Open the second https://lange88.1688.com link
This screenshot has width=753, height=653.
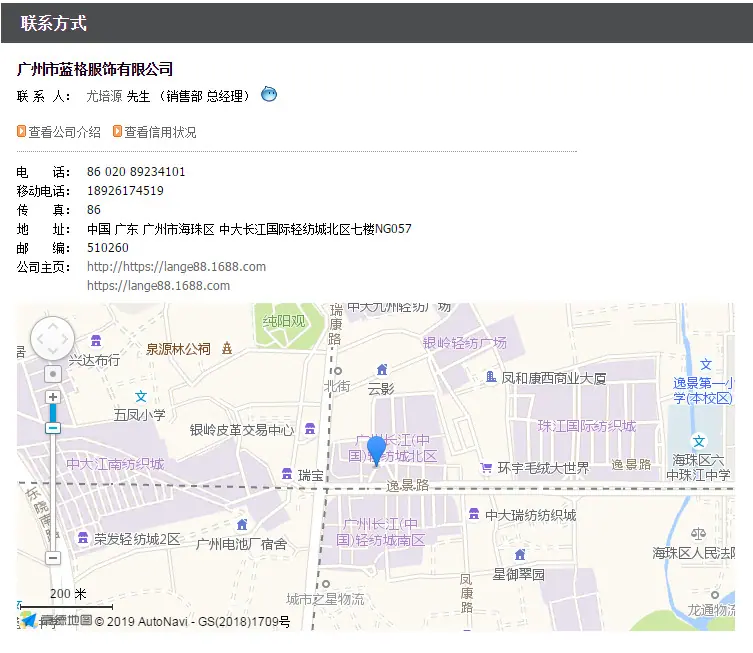pyautogui.click(x=158, y=286)
